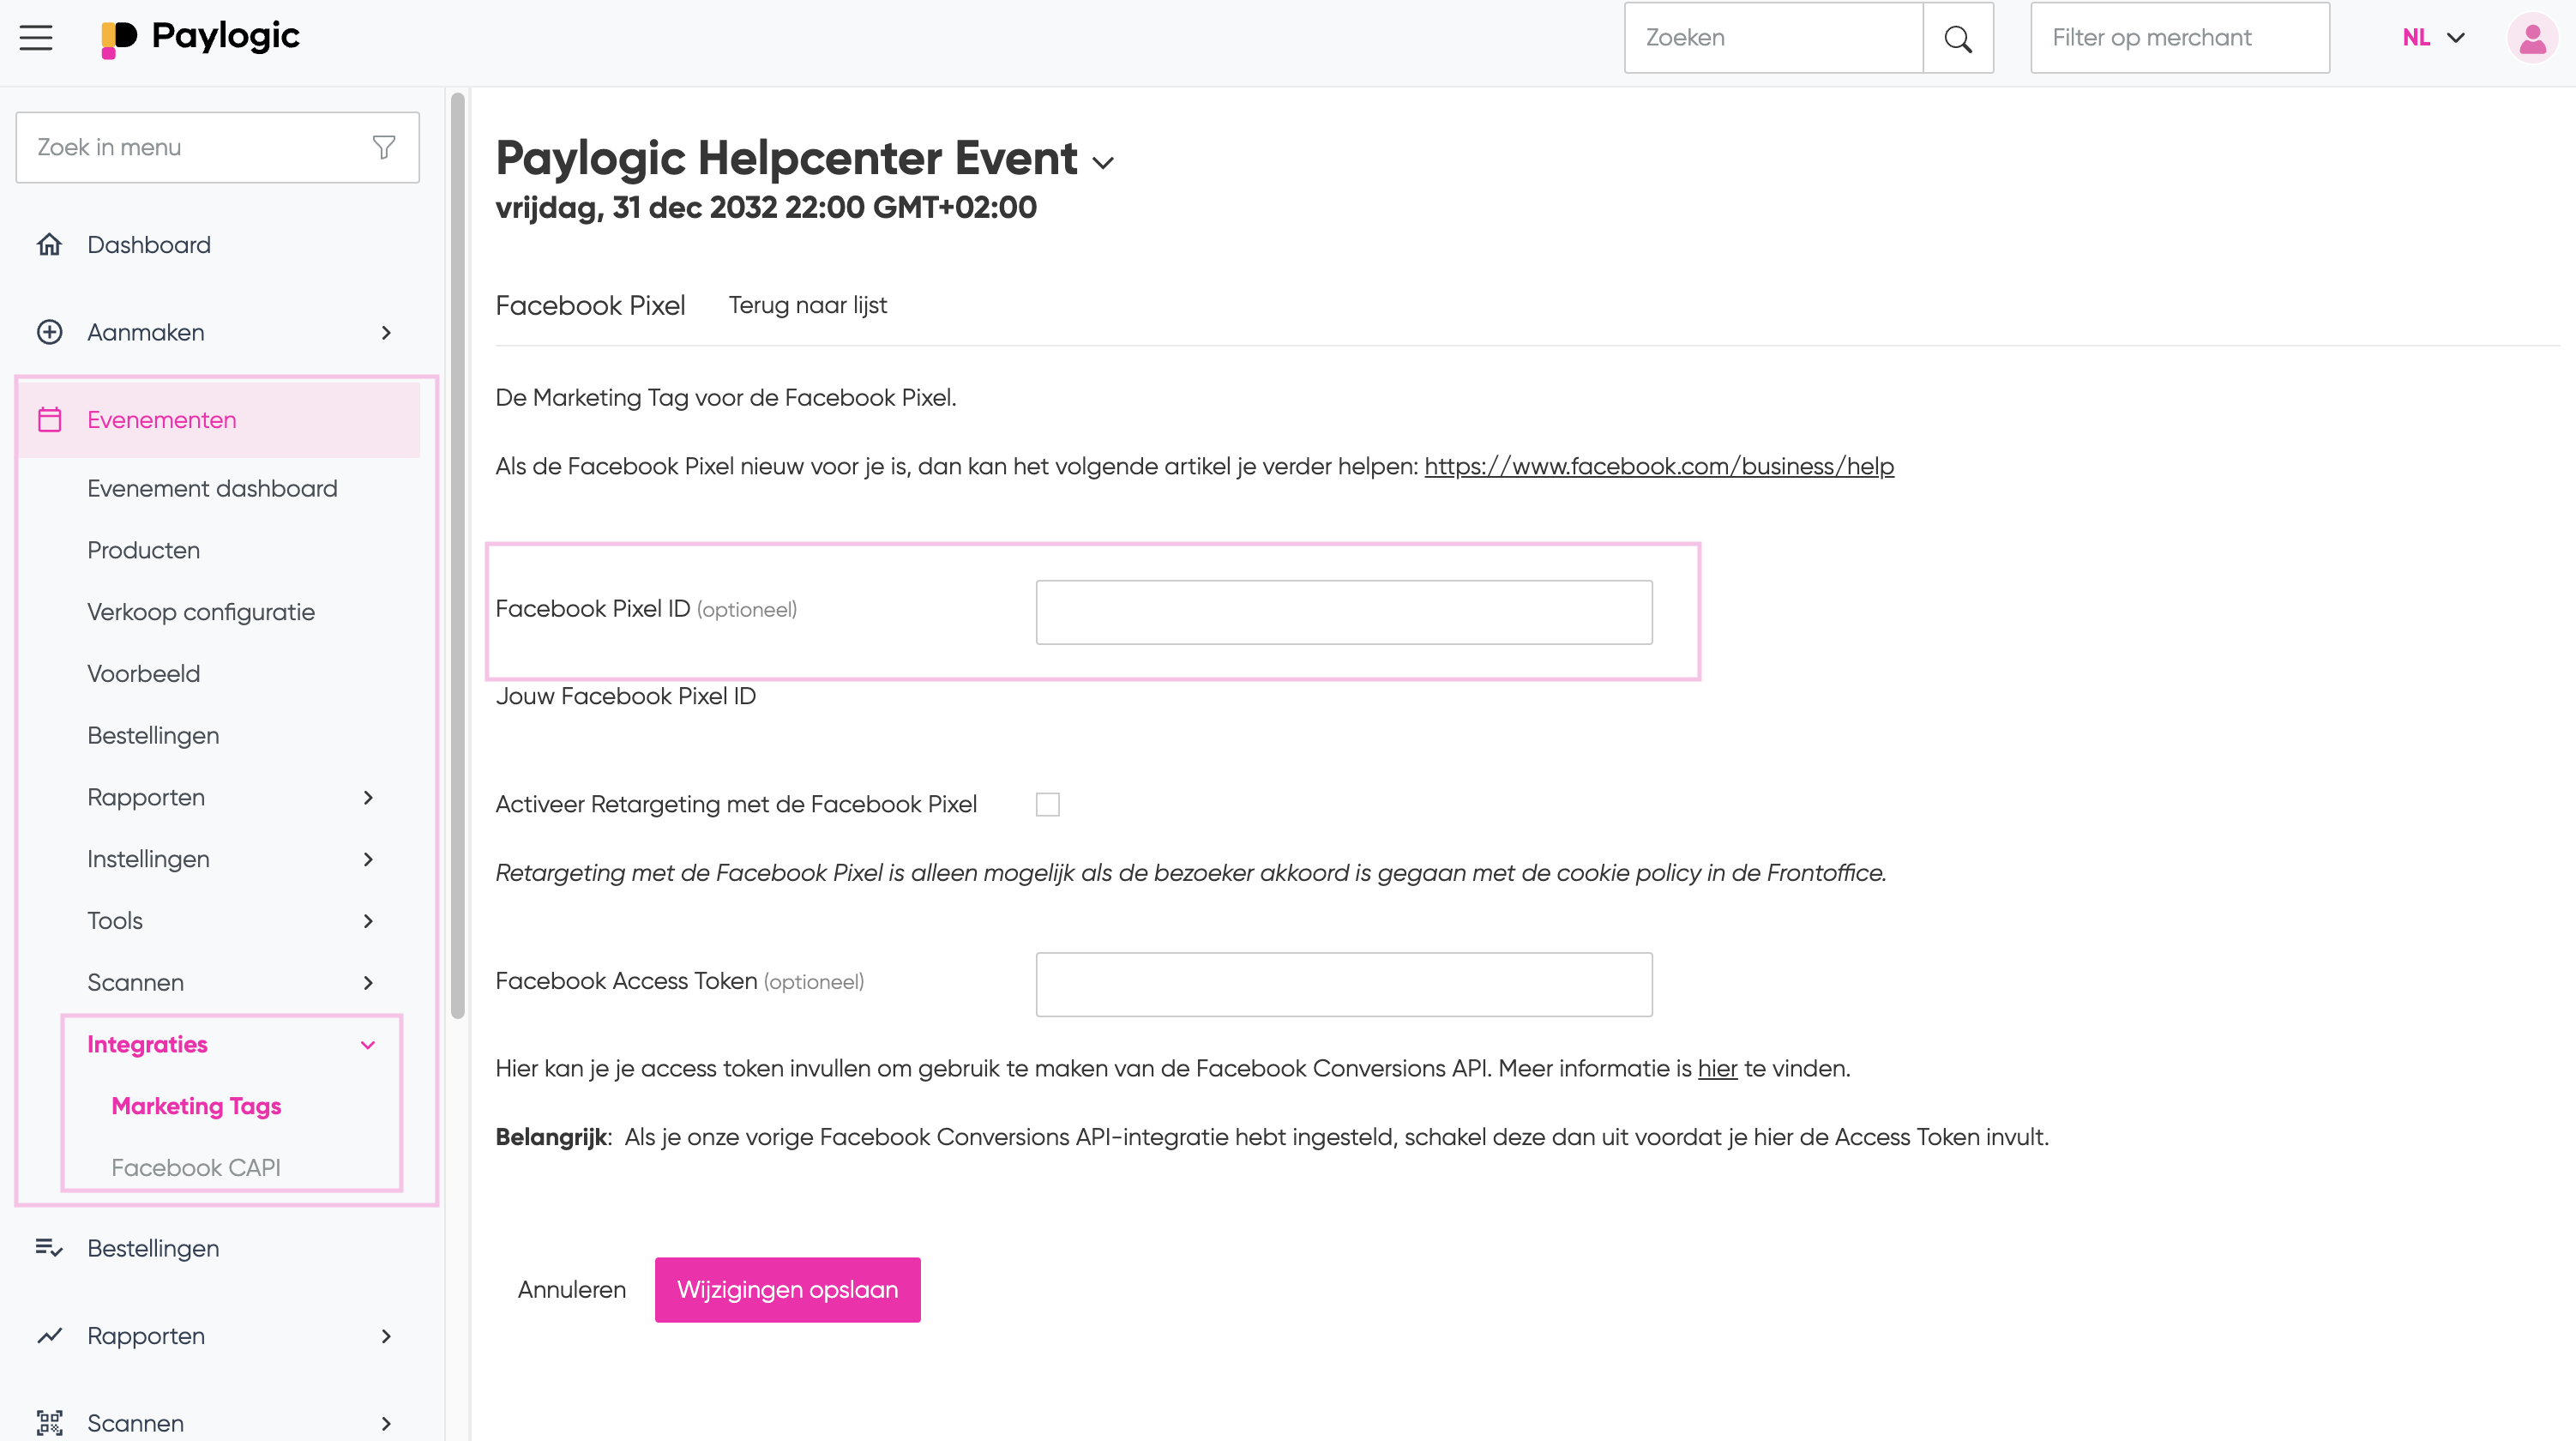This screenshot has height=1441, width=2576.
Task: Open Verkoop configuratie menu item
Action: [201, 613]
